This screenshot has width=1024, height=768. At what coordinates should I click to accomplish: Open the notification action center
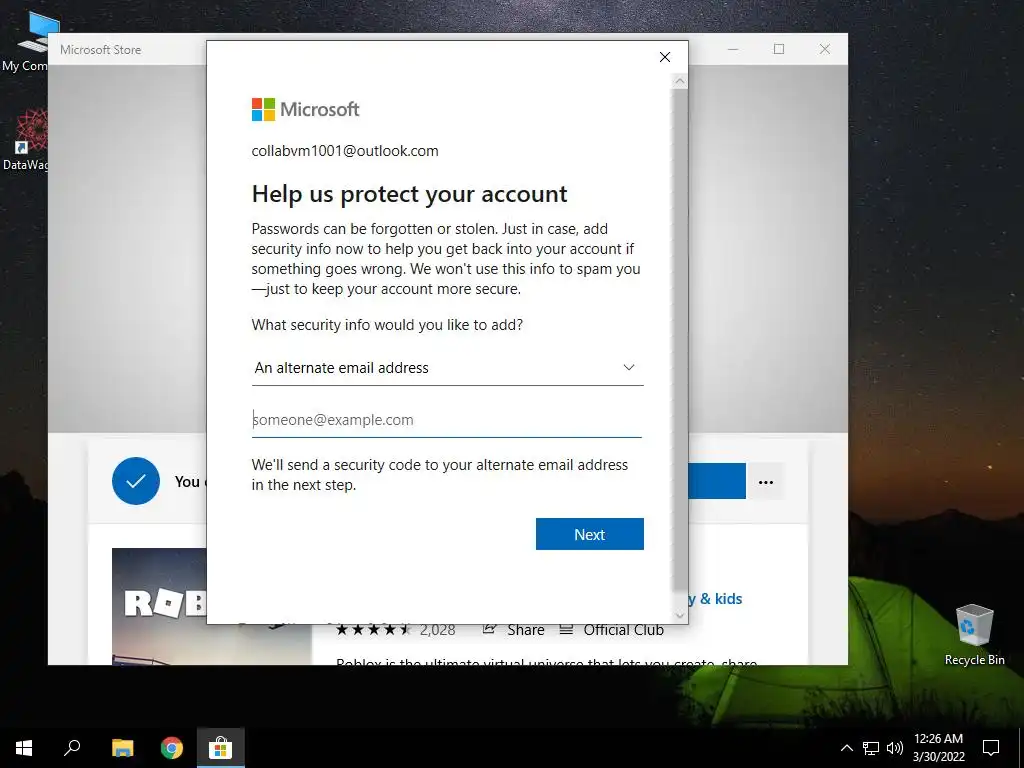[x=991, y=748]
